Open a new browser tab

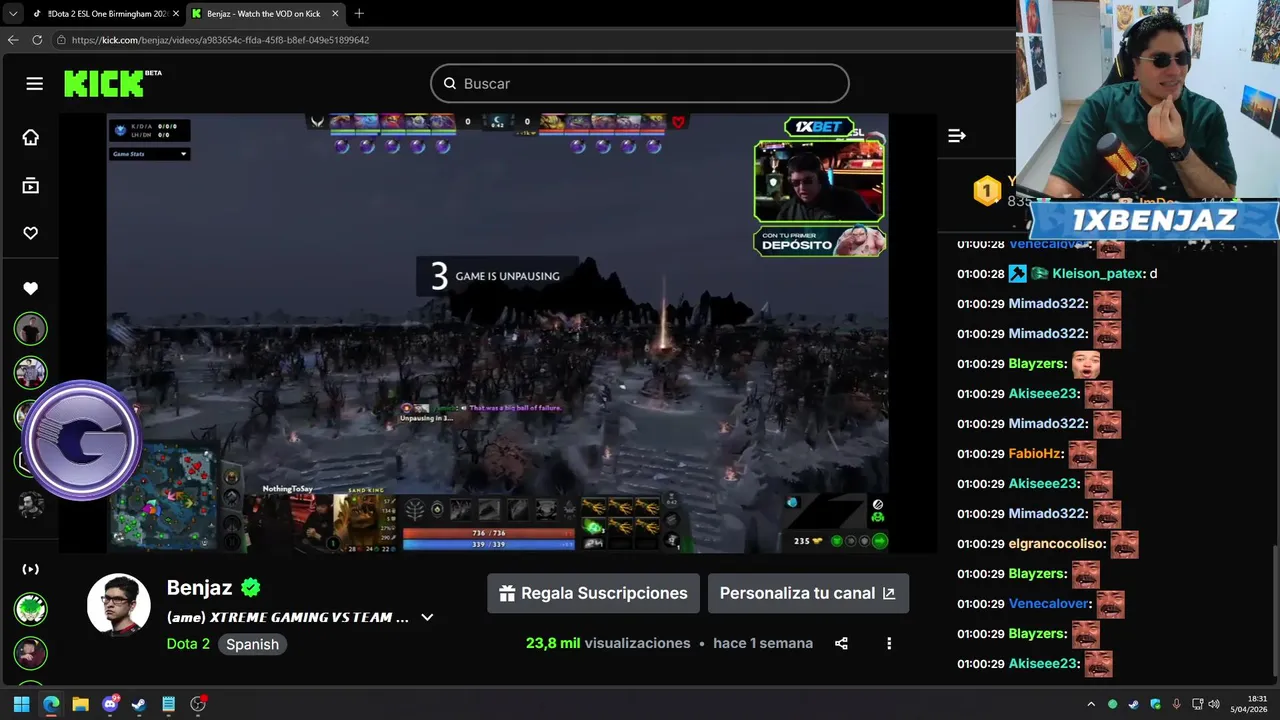tap(359, 14)
